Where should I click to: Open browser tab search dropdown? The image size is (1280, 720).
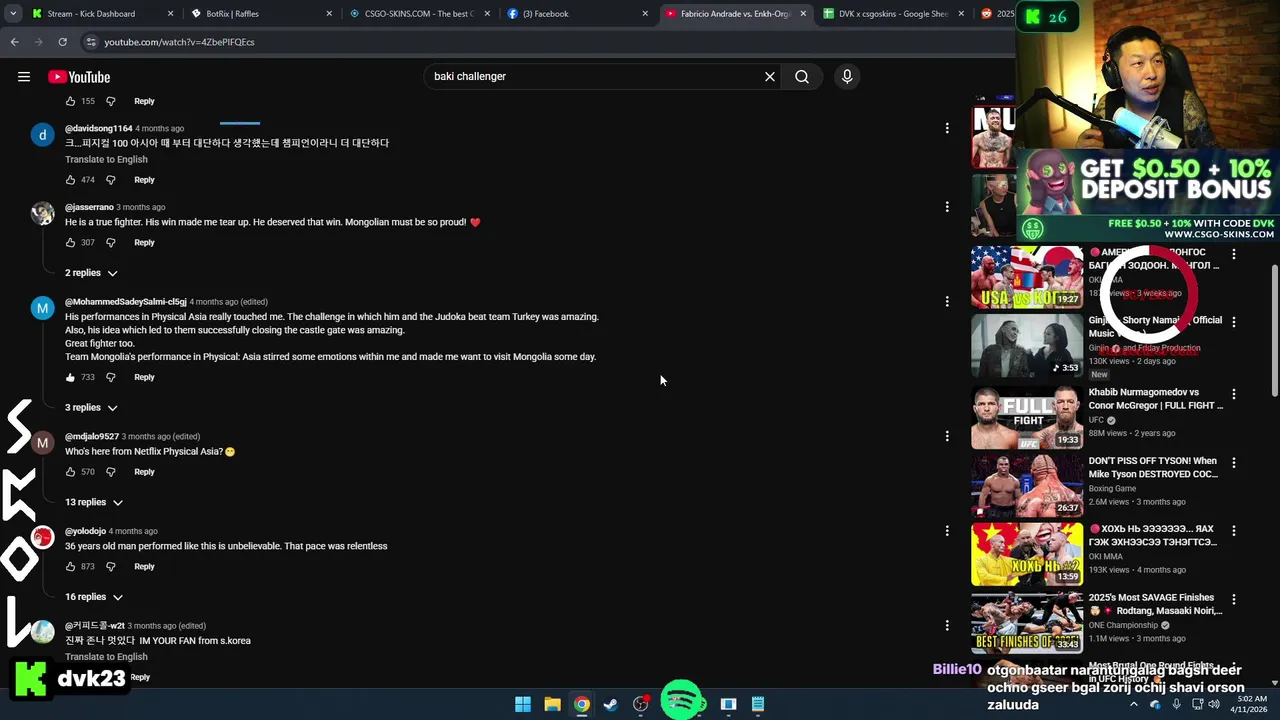pos(12,14)
